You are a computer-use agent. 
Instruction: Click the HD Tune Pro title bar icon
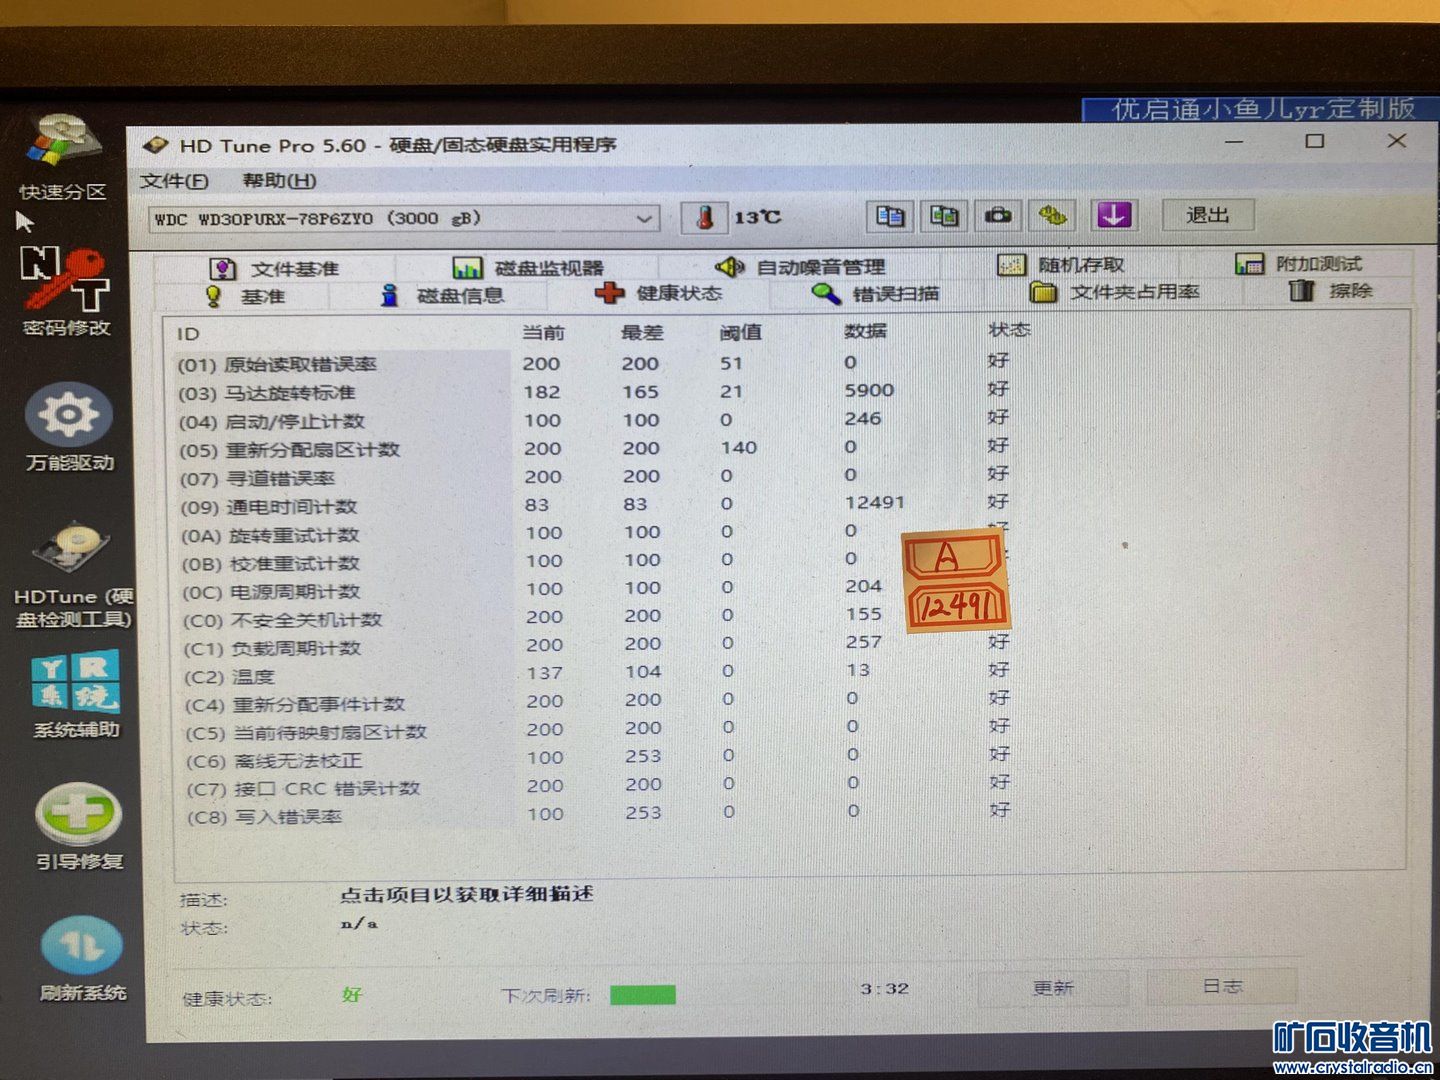pos(156,145)
